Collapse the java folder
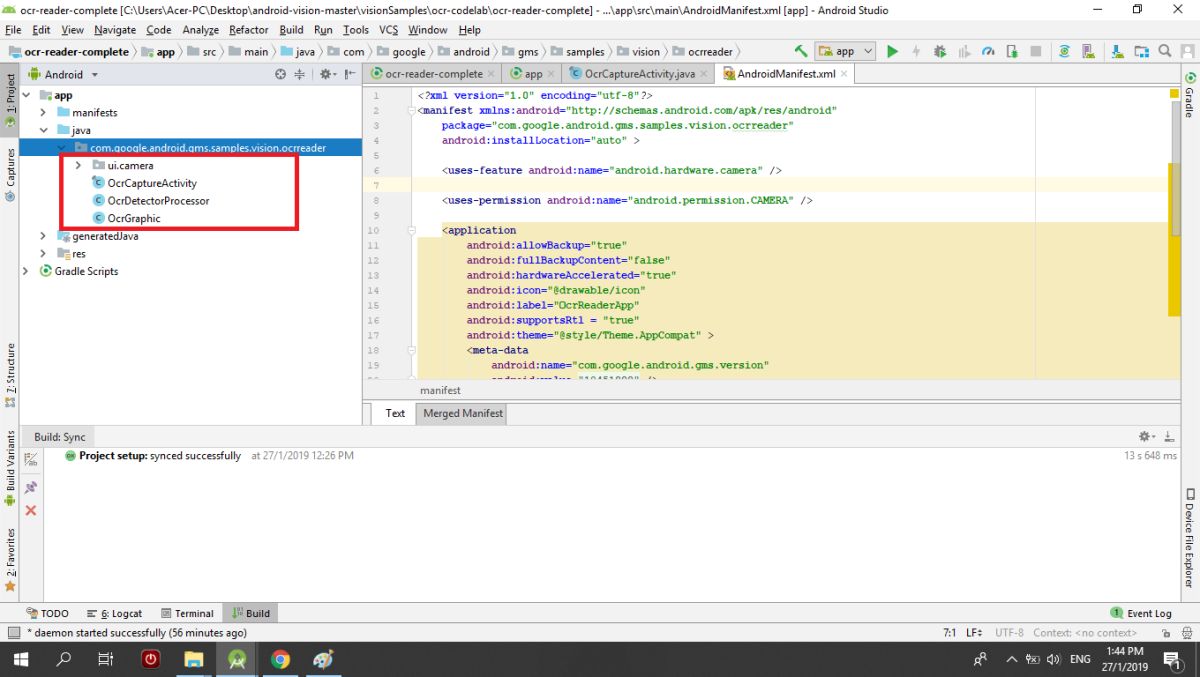Screen dimensions: 1200x677 pyautogui.click(x=44, y=130)
